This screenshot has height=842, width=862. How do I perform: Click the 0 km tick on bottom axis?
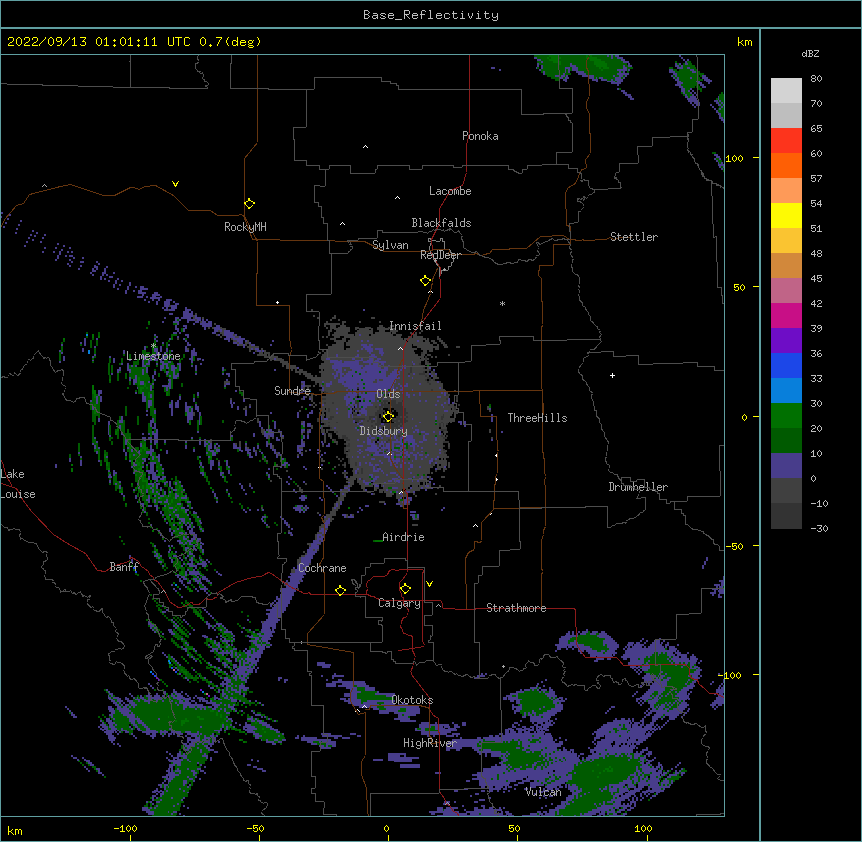click(x=386, y=828)
